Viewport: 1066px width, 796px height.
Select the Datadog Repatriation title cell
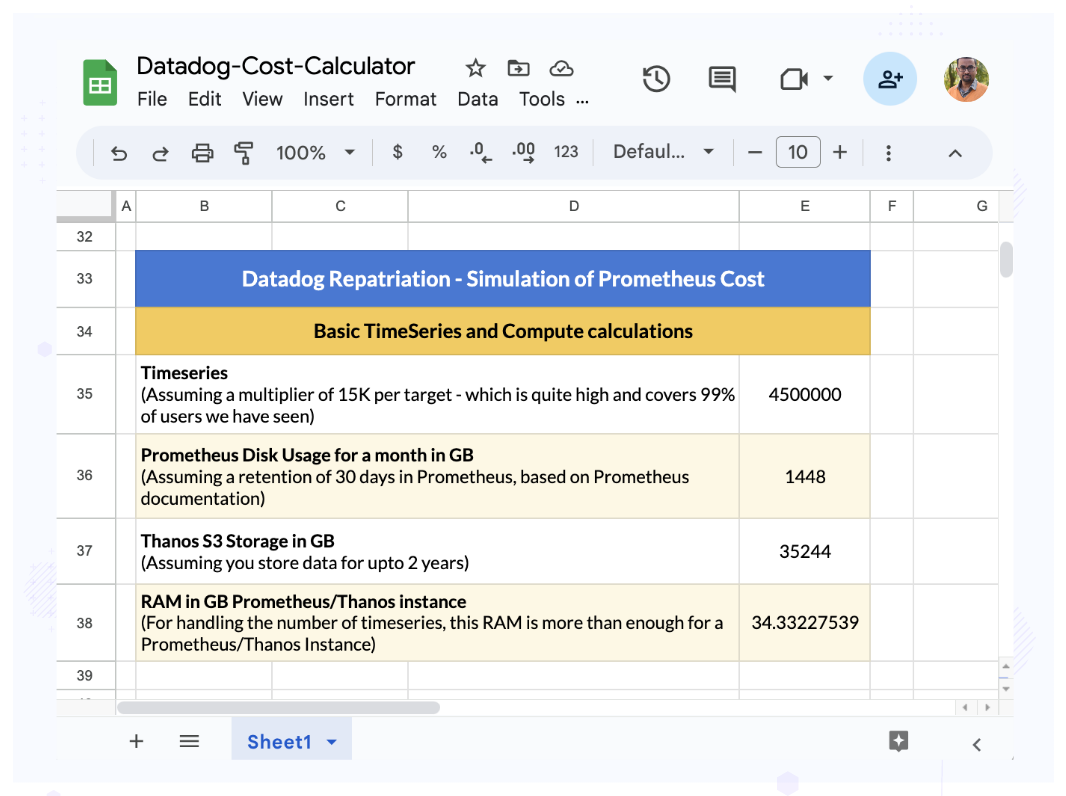click(x=503, y=279)
